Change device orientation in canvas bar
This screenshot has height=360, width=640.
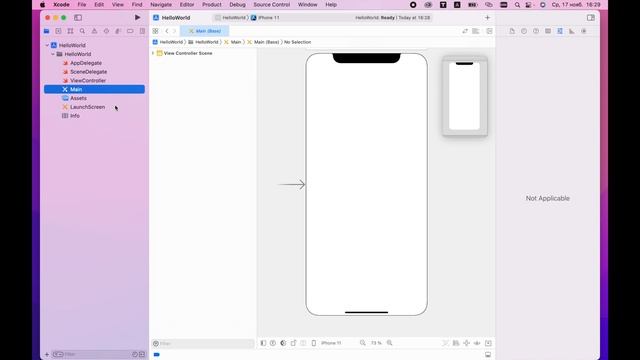(x=293, y=343)
